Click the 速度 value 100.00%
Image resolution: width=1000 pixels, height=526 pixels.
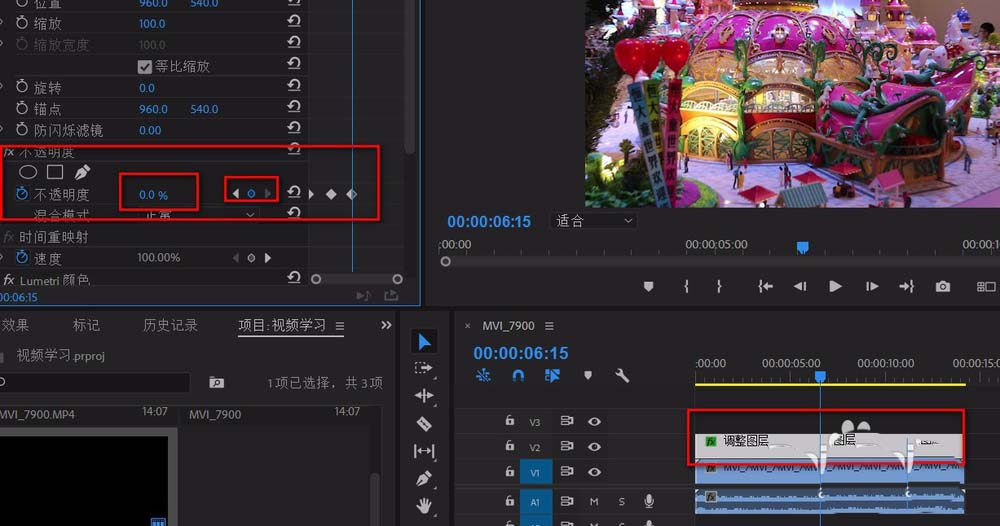159,258
